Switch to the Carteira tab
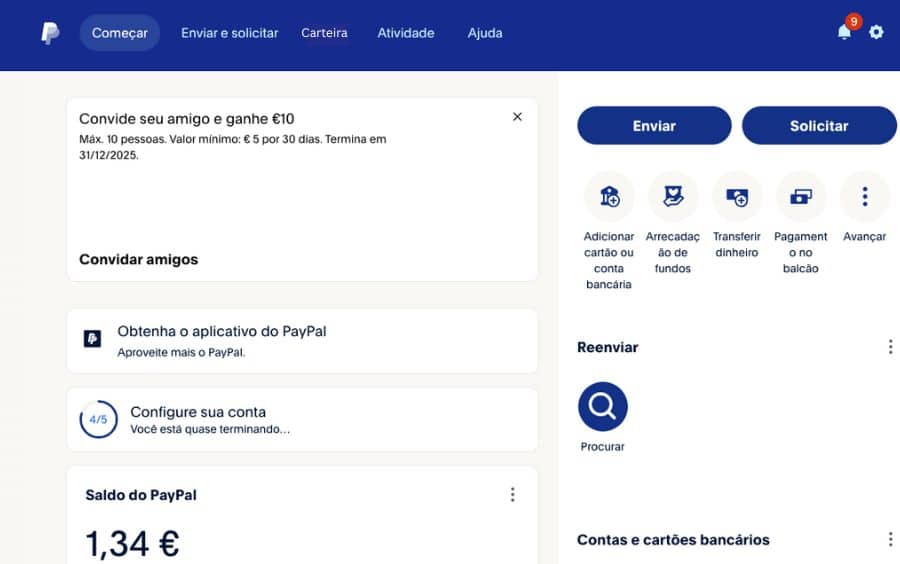Screen dimensions: 900x564 pyautogui.click(x=325, y=33)
